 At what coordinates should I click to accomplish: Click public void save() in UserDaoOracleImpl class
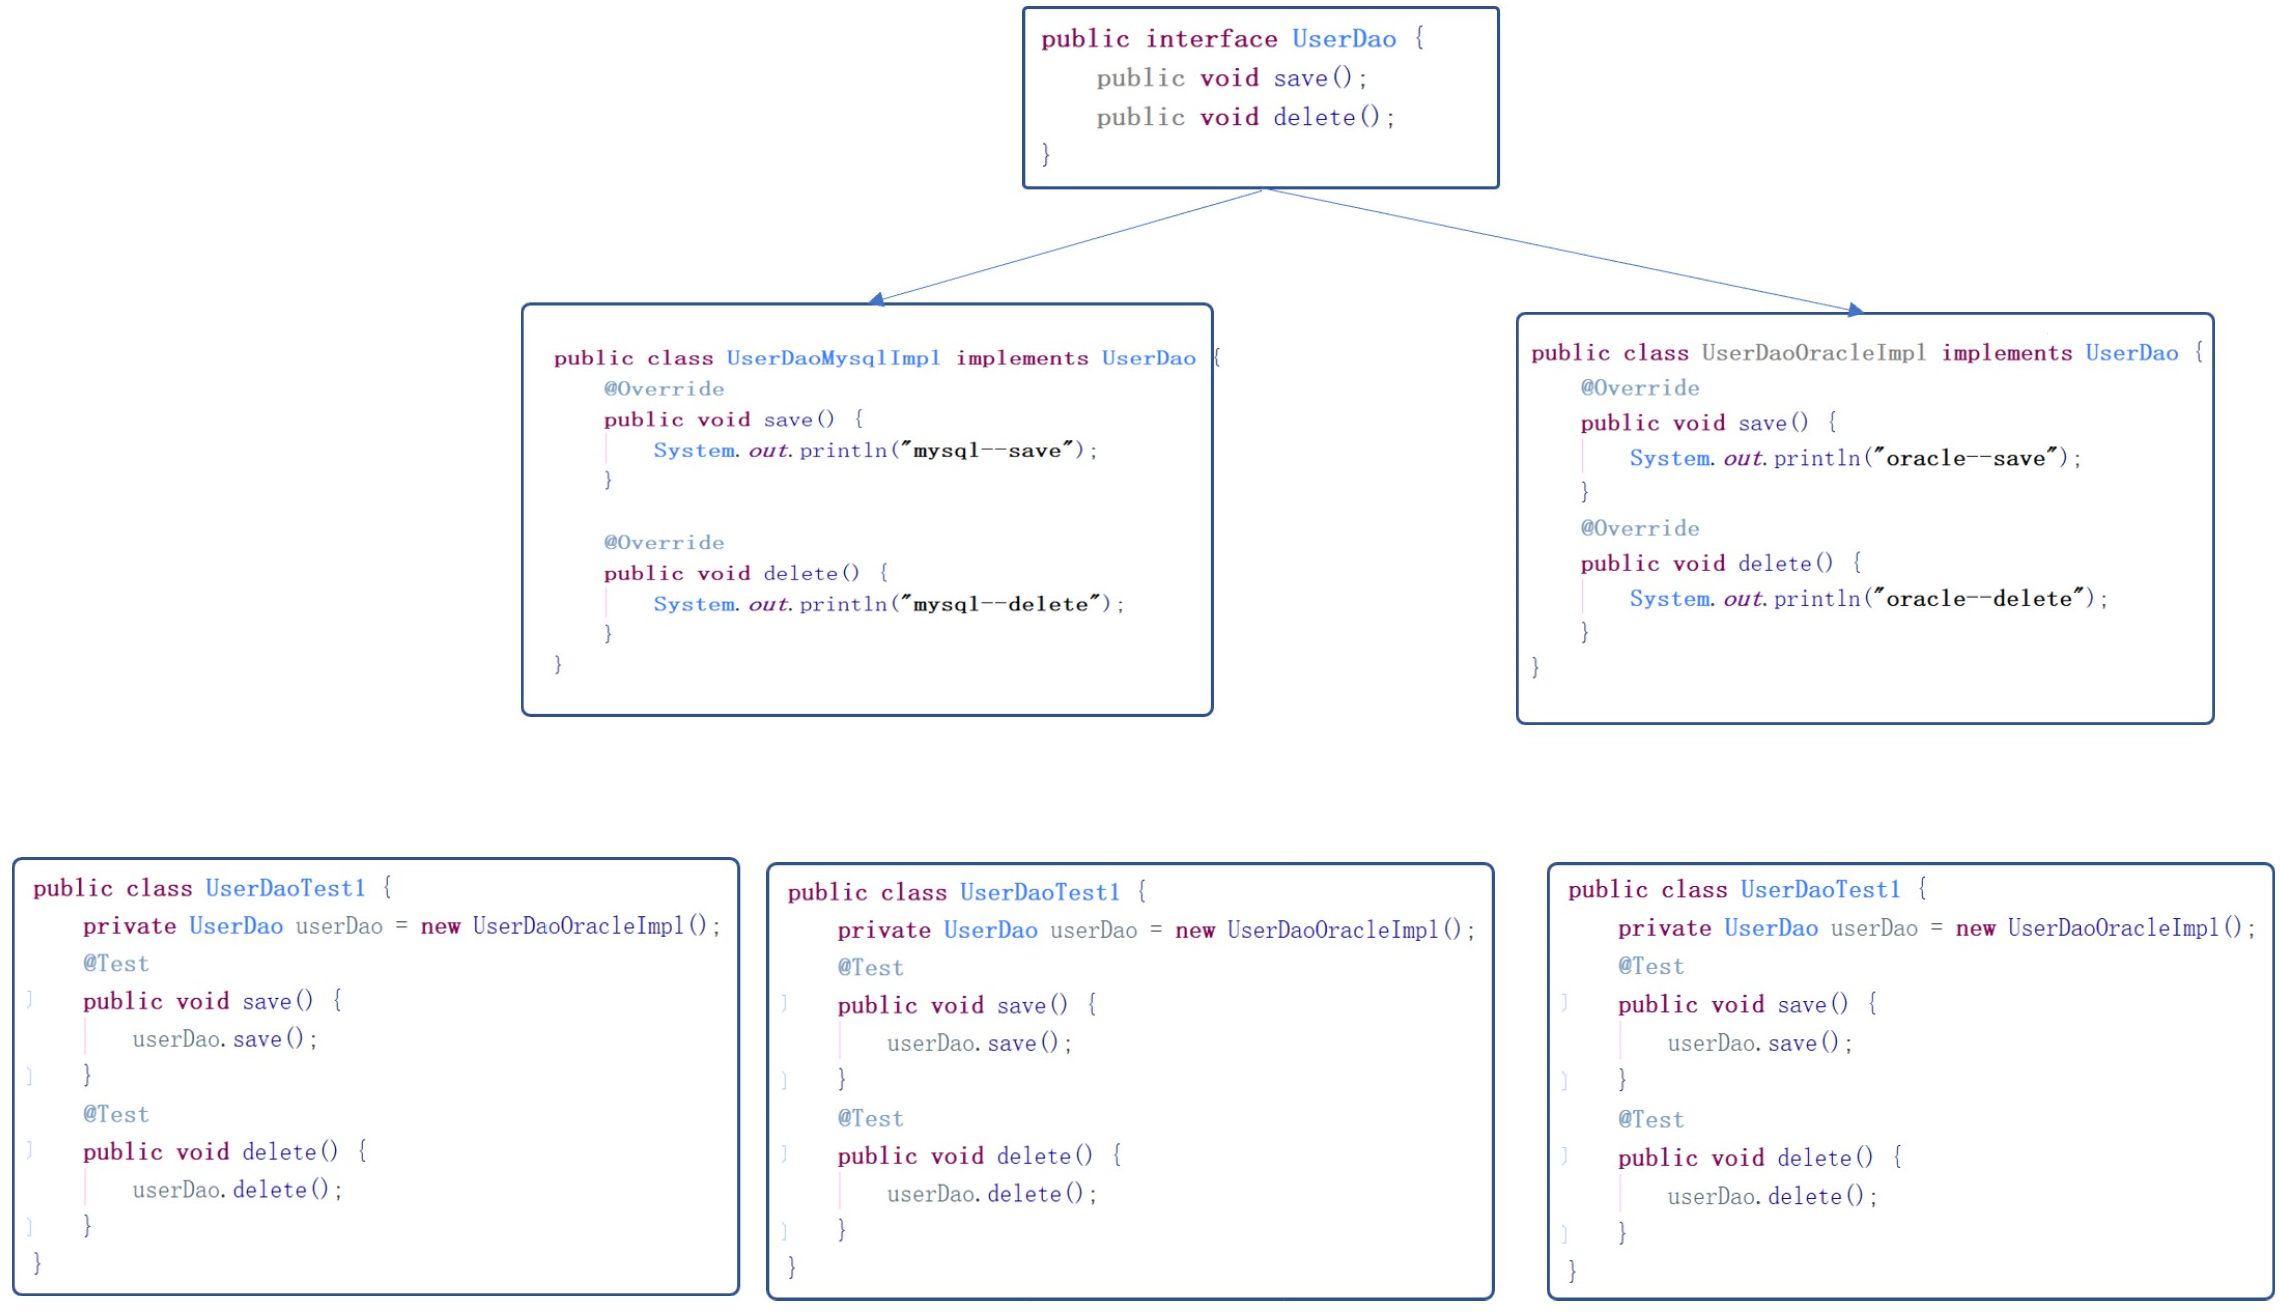[x=1693, y=423]
